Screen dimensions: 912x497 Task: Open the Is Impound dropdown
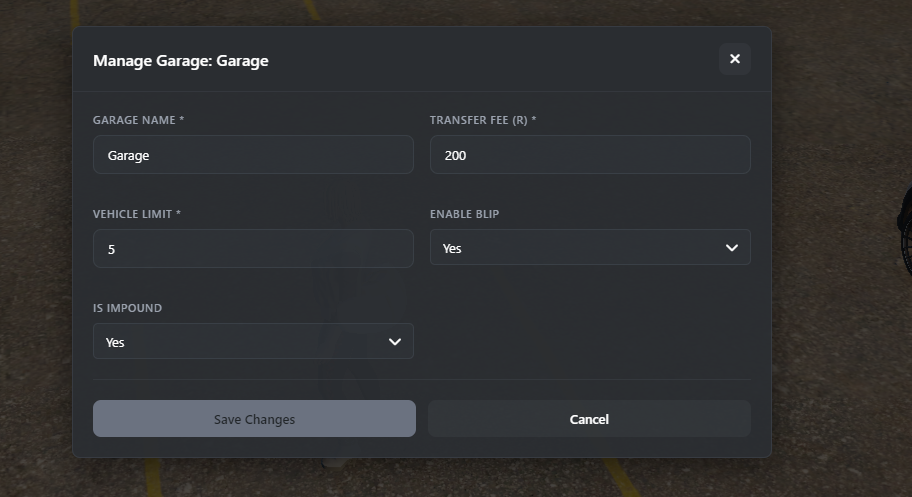point(253,342)
